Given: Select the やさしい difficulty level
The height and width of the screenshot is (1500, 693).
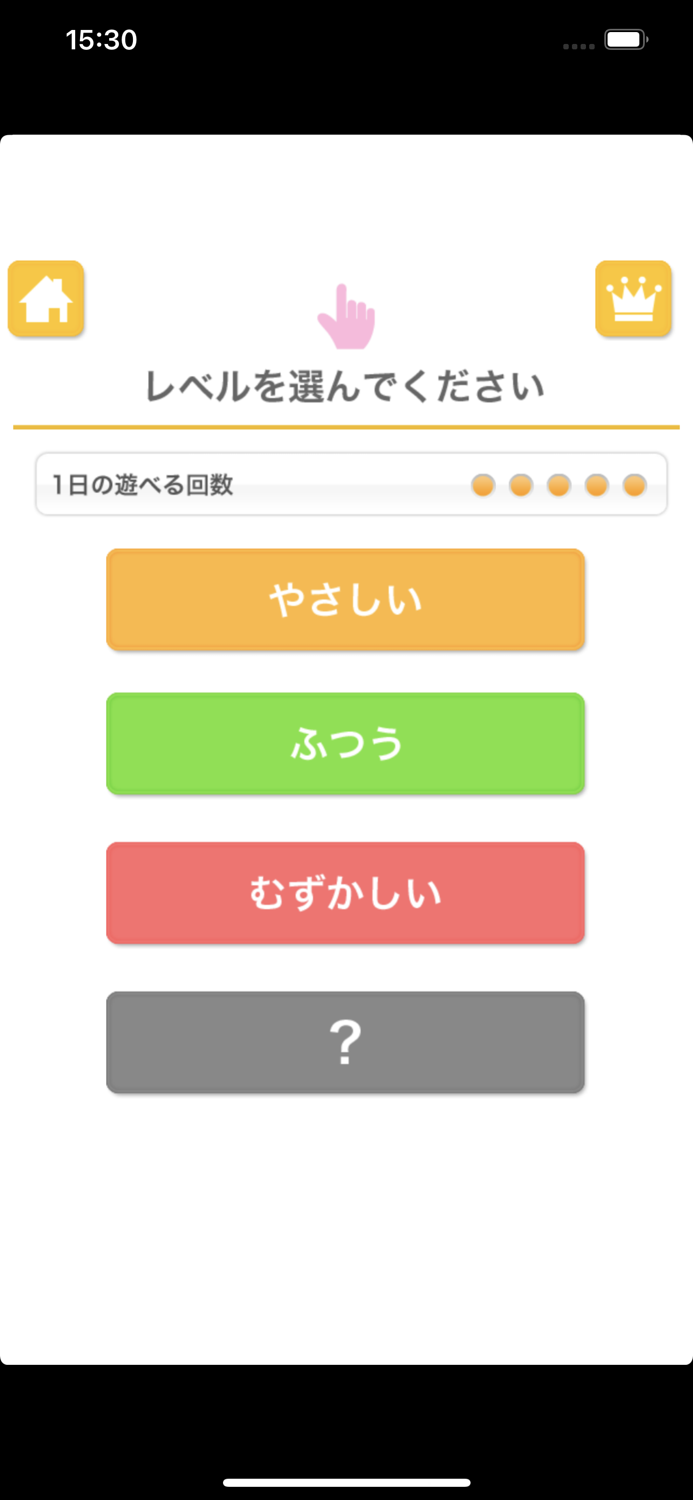Looking at the screenshot, I should 346,599.
